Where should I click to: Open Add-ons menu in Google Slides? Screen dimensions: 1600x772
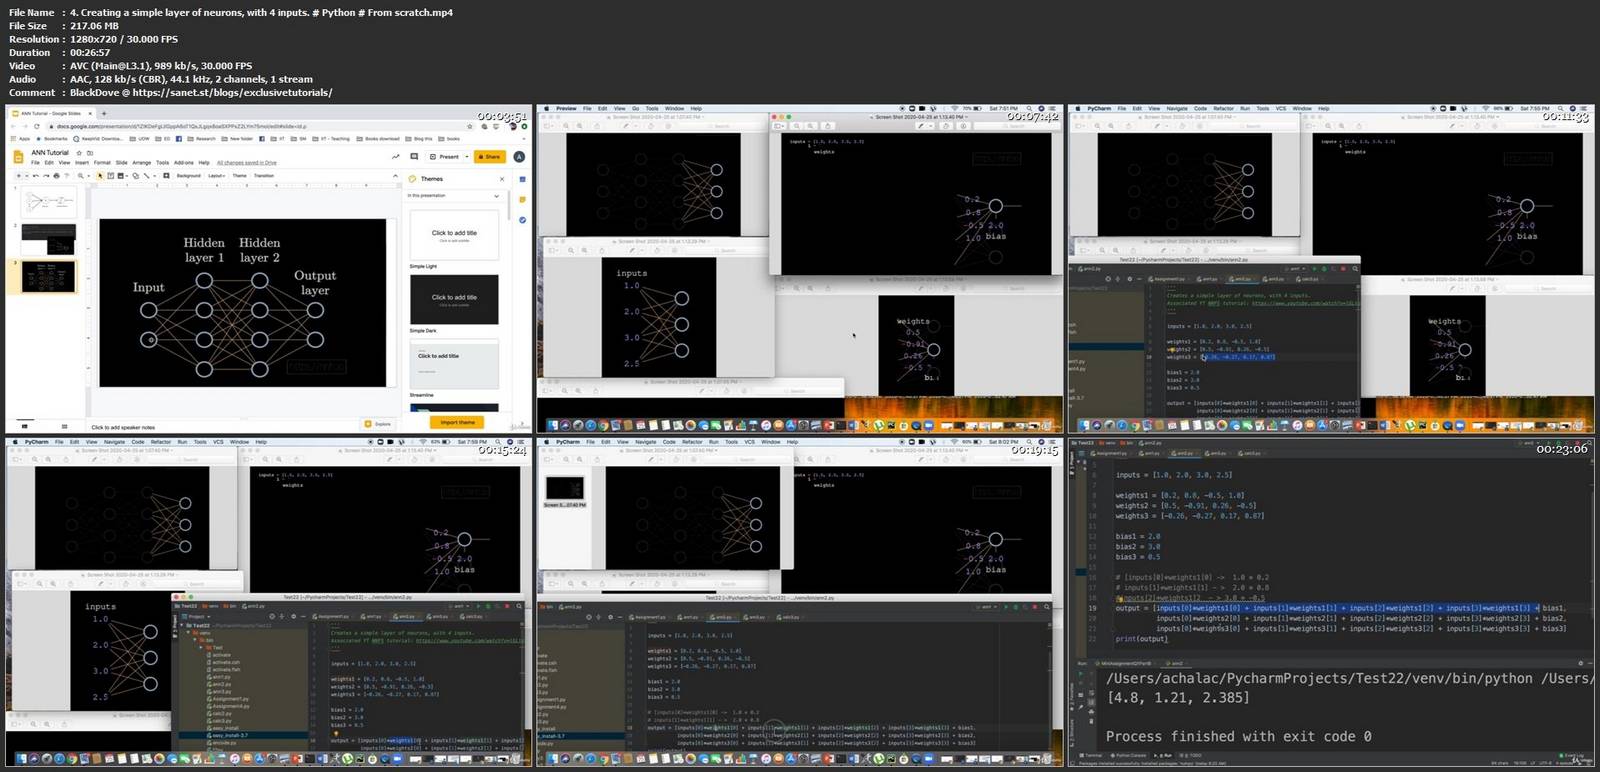pyautogui.click(x=184, y=163)
